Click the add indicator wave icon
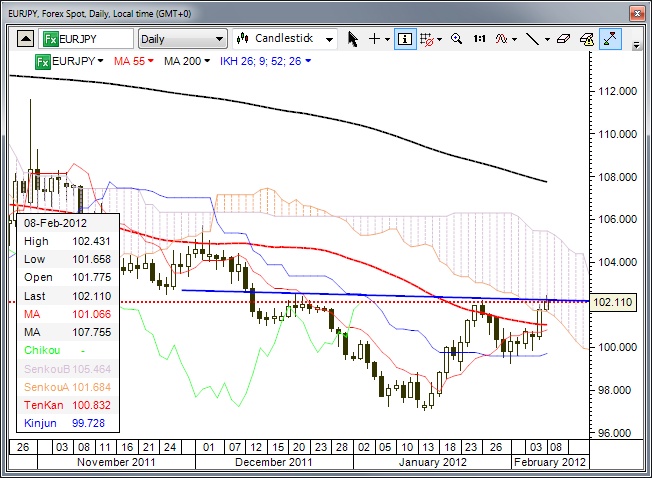 click(x=501, y=39)
